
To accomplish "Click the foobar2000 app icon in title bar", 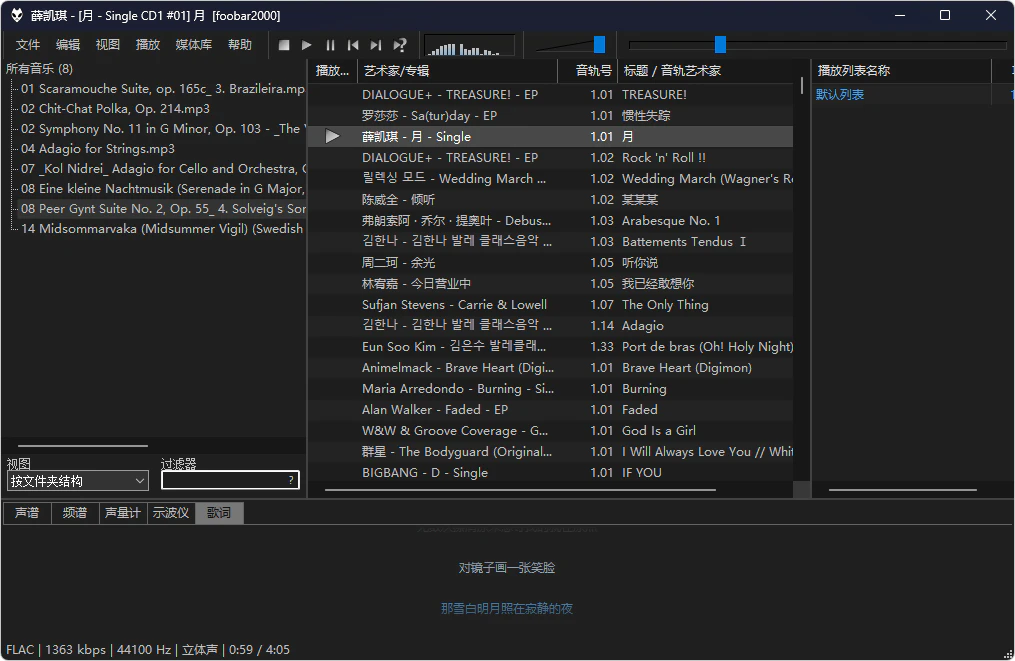I will (17, 15).
